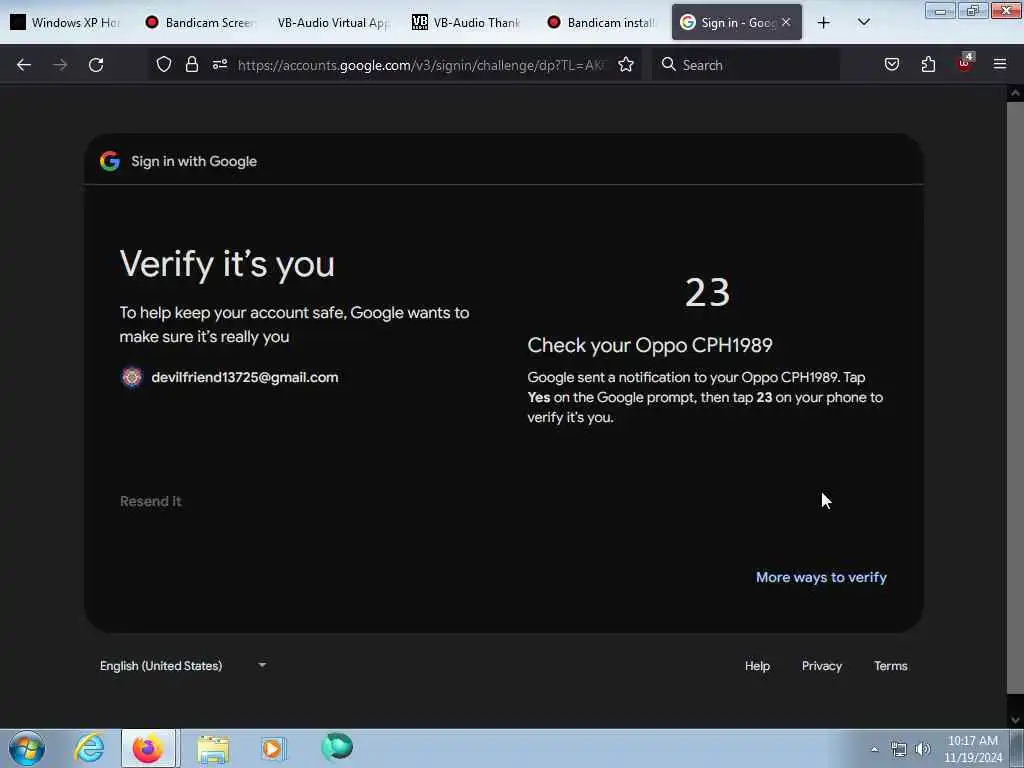Switch to the Windows XP tab
The height and width of the screenshot is (768, 1024).
pyautogui.click(x=65, y=22)
